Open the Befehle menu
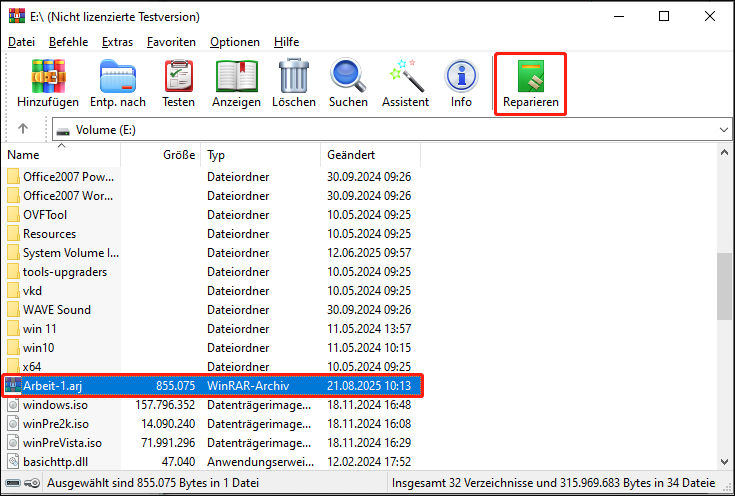 [68, 42]
